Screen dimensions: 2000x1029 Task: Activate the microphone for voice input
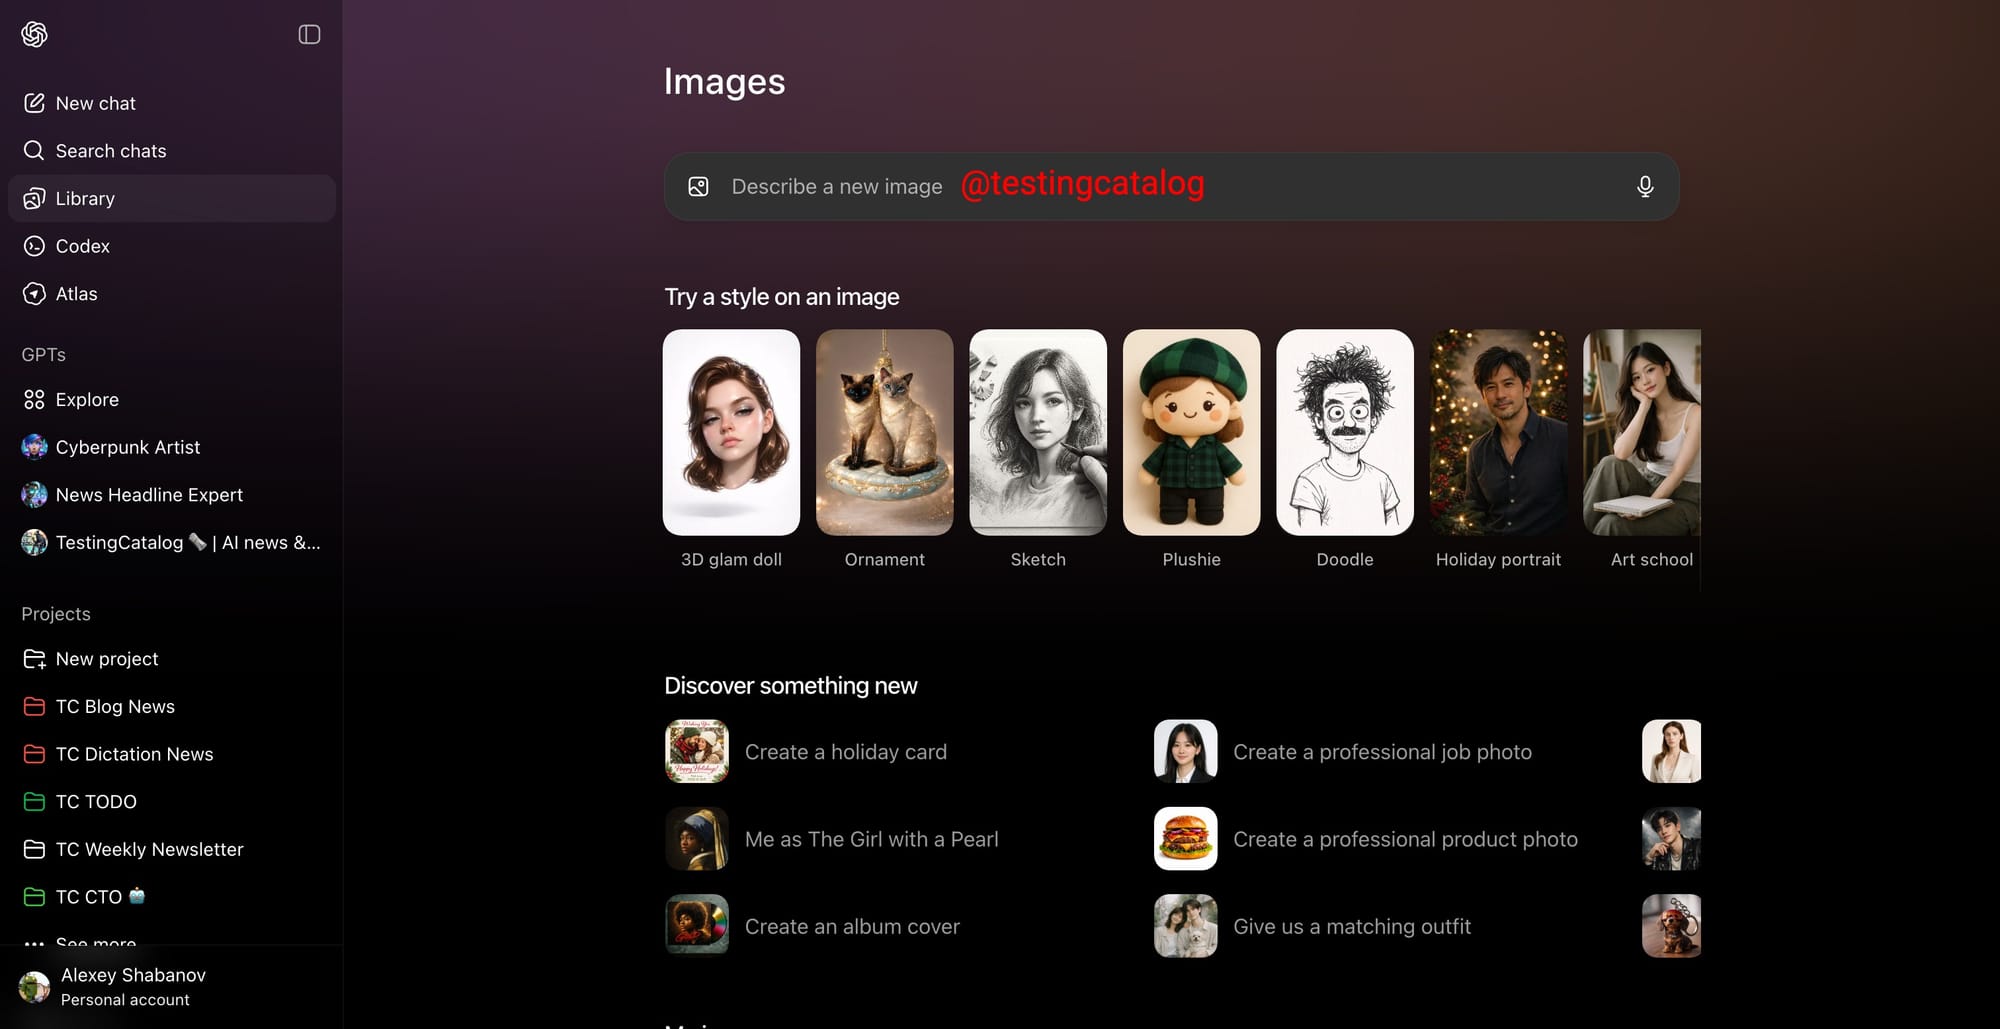[1644, 186]
